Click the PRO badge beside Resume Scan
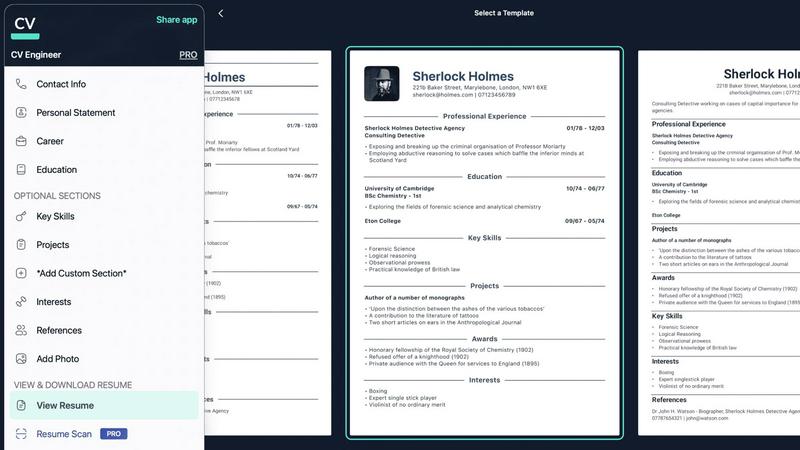Image resolution: width=800 pixels, height=450 pixels. click(114, 434)
